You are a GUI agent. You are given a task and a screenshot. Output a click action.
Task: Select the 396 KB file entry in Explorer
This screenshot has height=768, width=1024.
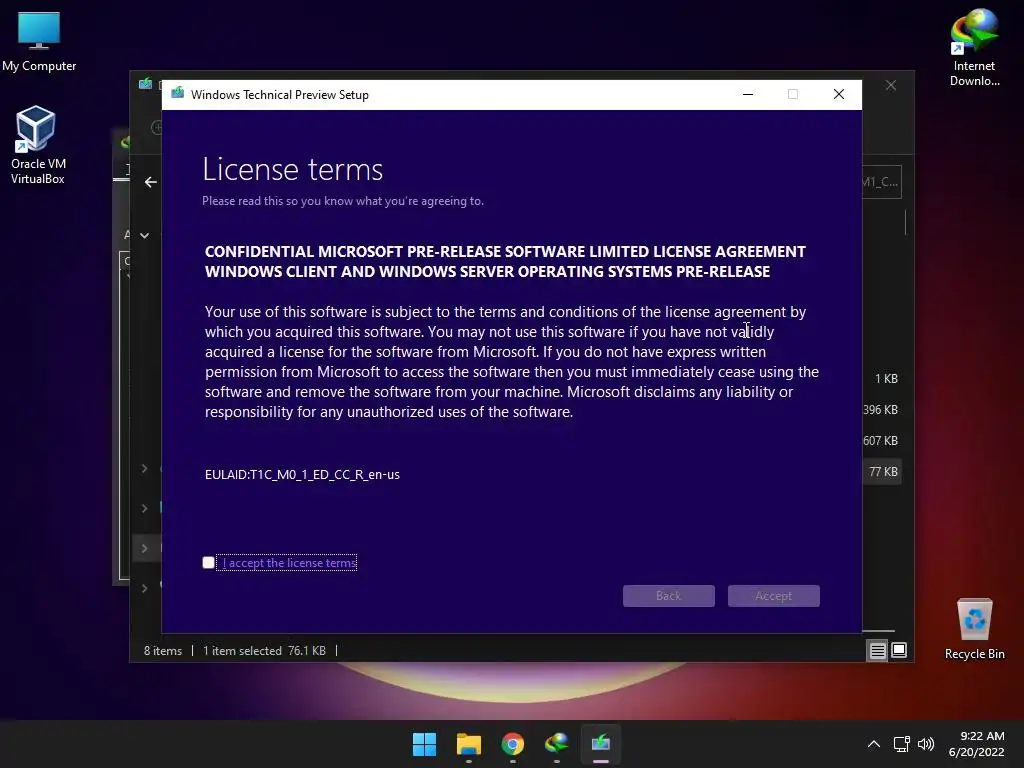point(880,409)
